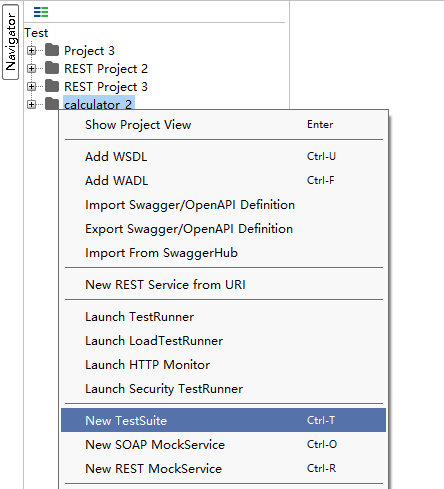This screenshot has width=444, height=489.
Task: Choose New SOAP MockService
Action: click(x=223, y=445)
